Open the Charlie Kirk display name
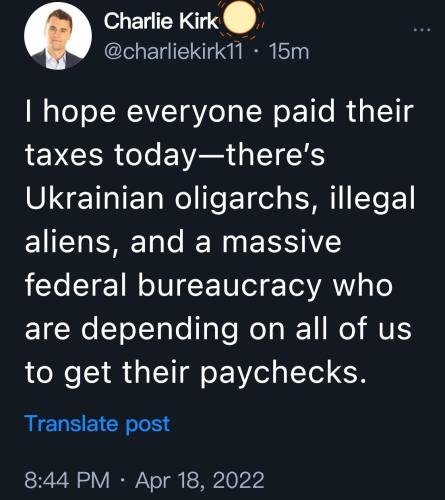The width and height of the screenshot is (445, 500). pos(161,21)
